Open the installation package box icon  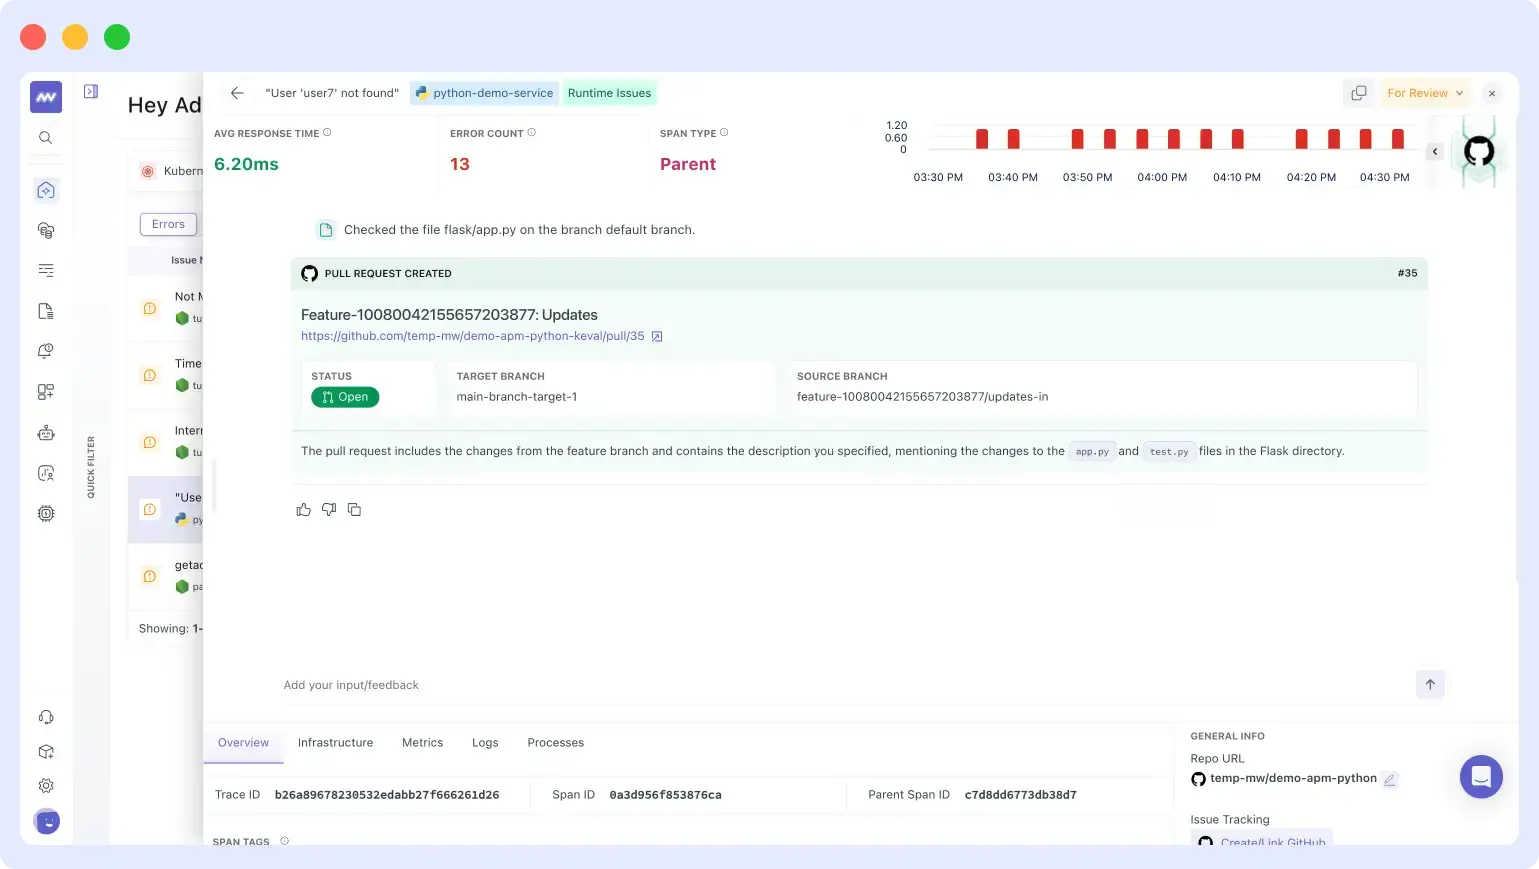[x=46, y=752]
